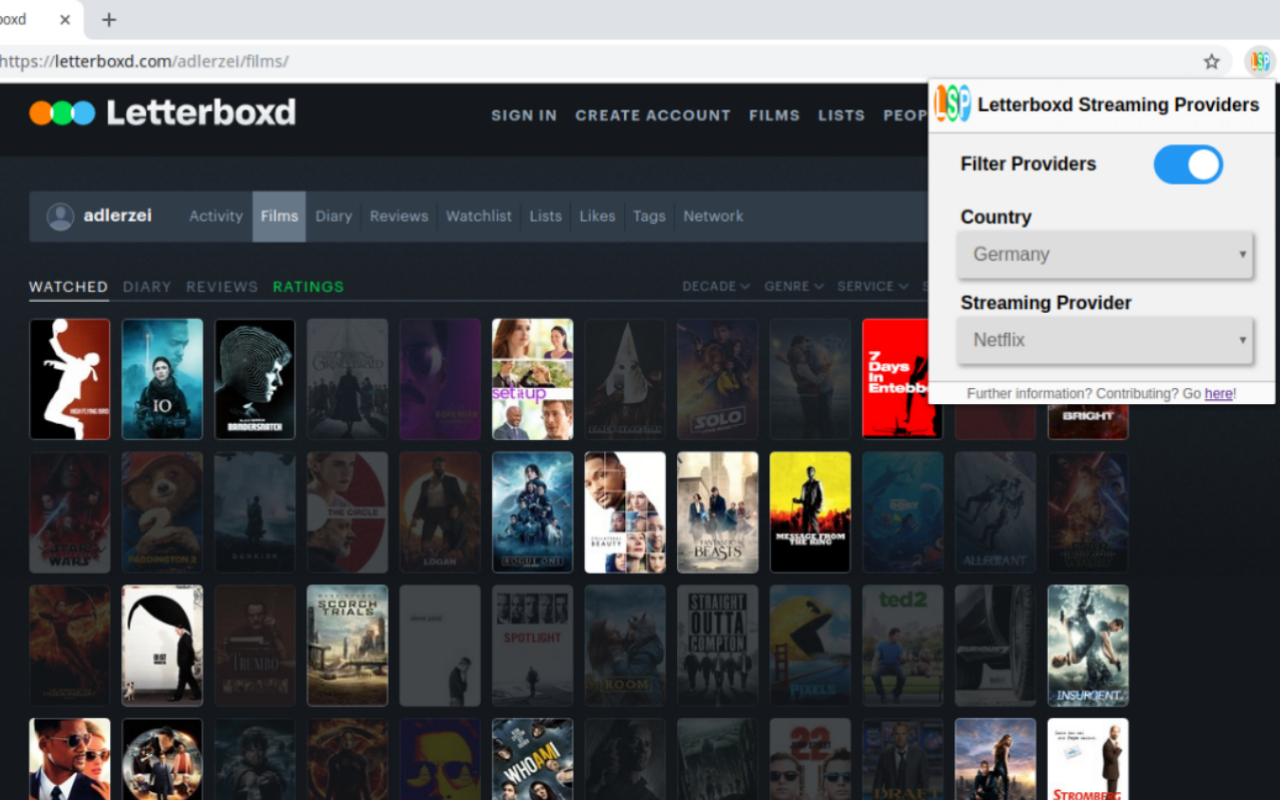Open the Scorch Trials poster
This screenshot has height=800, width=1280.
click(x=347, y=646)
